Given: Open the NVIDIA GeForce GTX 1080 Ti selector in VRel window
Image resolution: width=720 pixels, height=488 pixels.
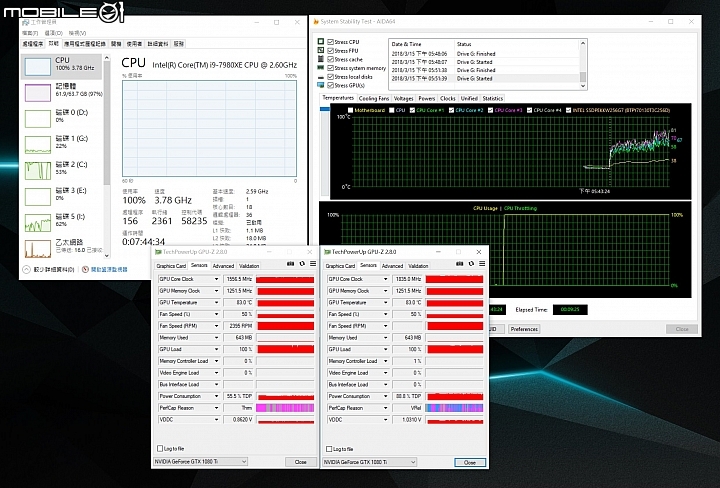Looking at the screenshot, I should (x=370, y=462).
